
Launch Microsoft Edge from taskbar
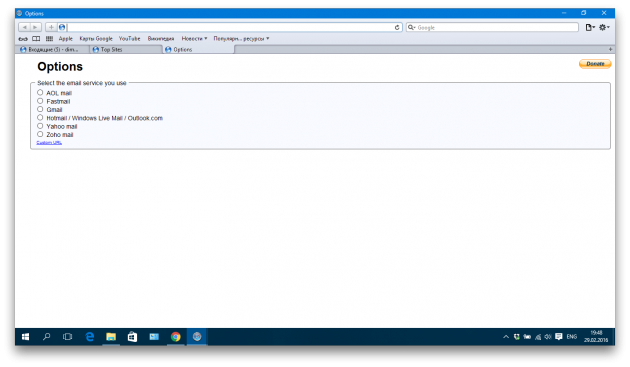pyautogui.click(x=90, y=337)
